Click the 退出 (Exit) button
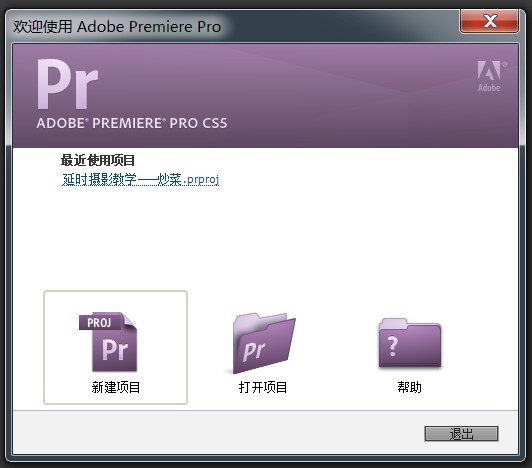This screenshot has height=468, width=532. point(461,434)
